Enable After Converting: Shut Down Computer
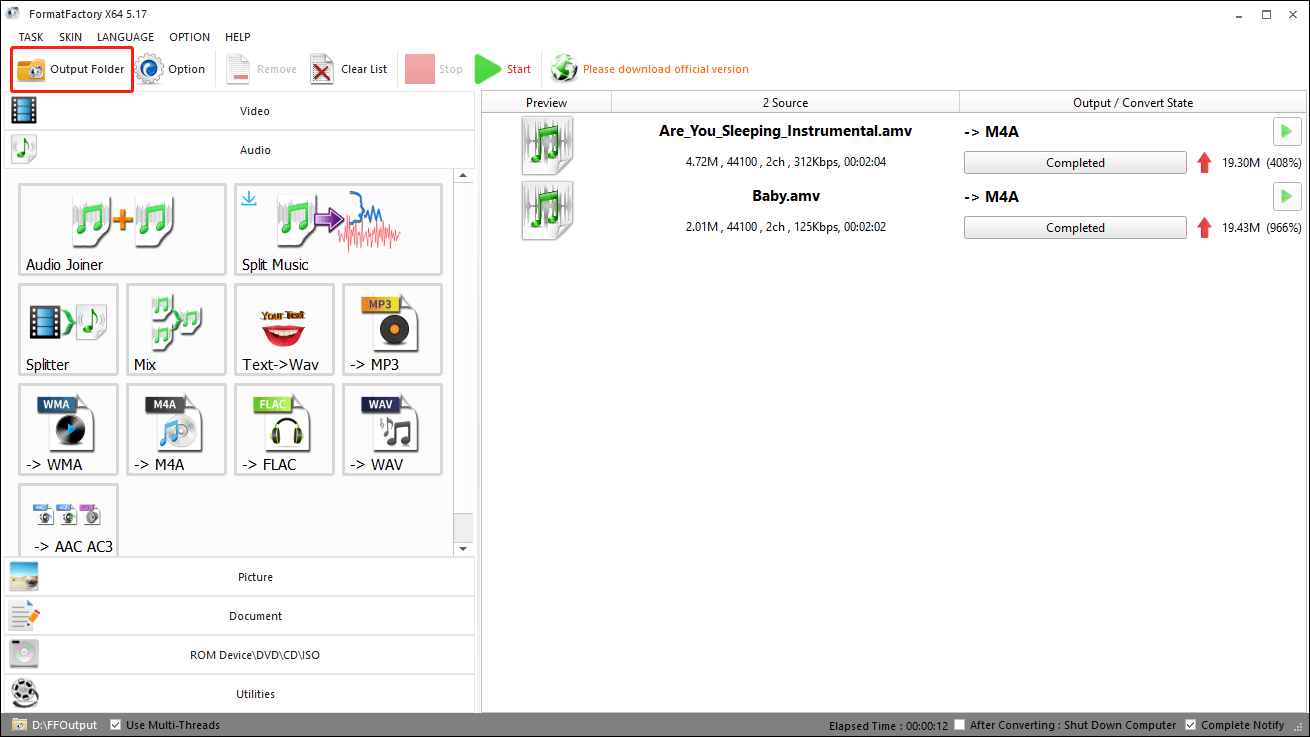Screen dimensions: 1310x737 click(960, 725)
